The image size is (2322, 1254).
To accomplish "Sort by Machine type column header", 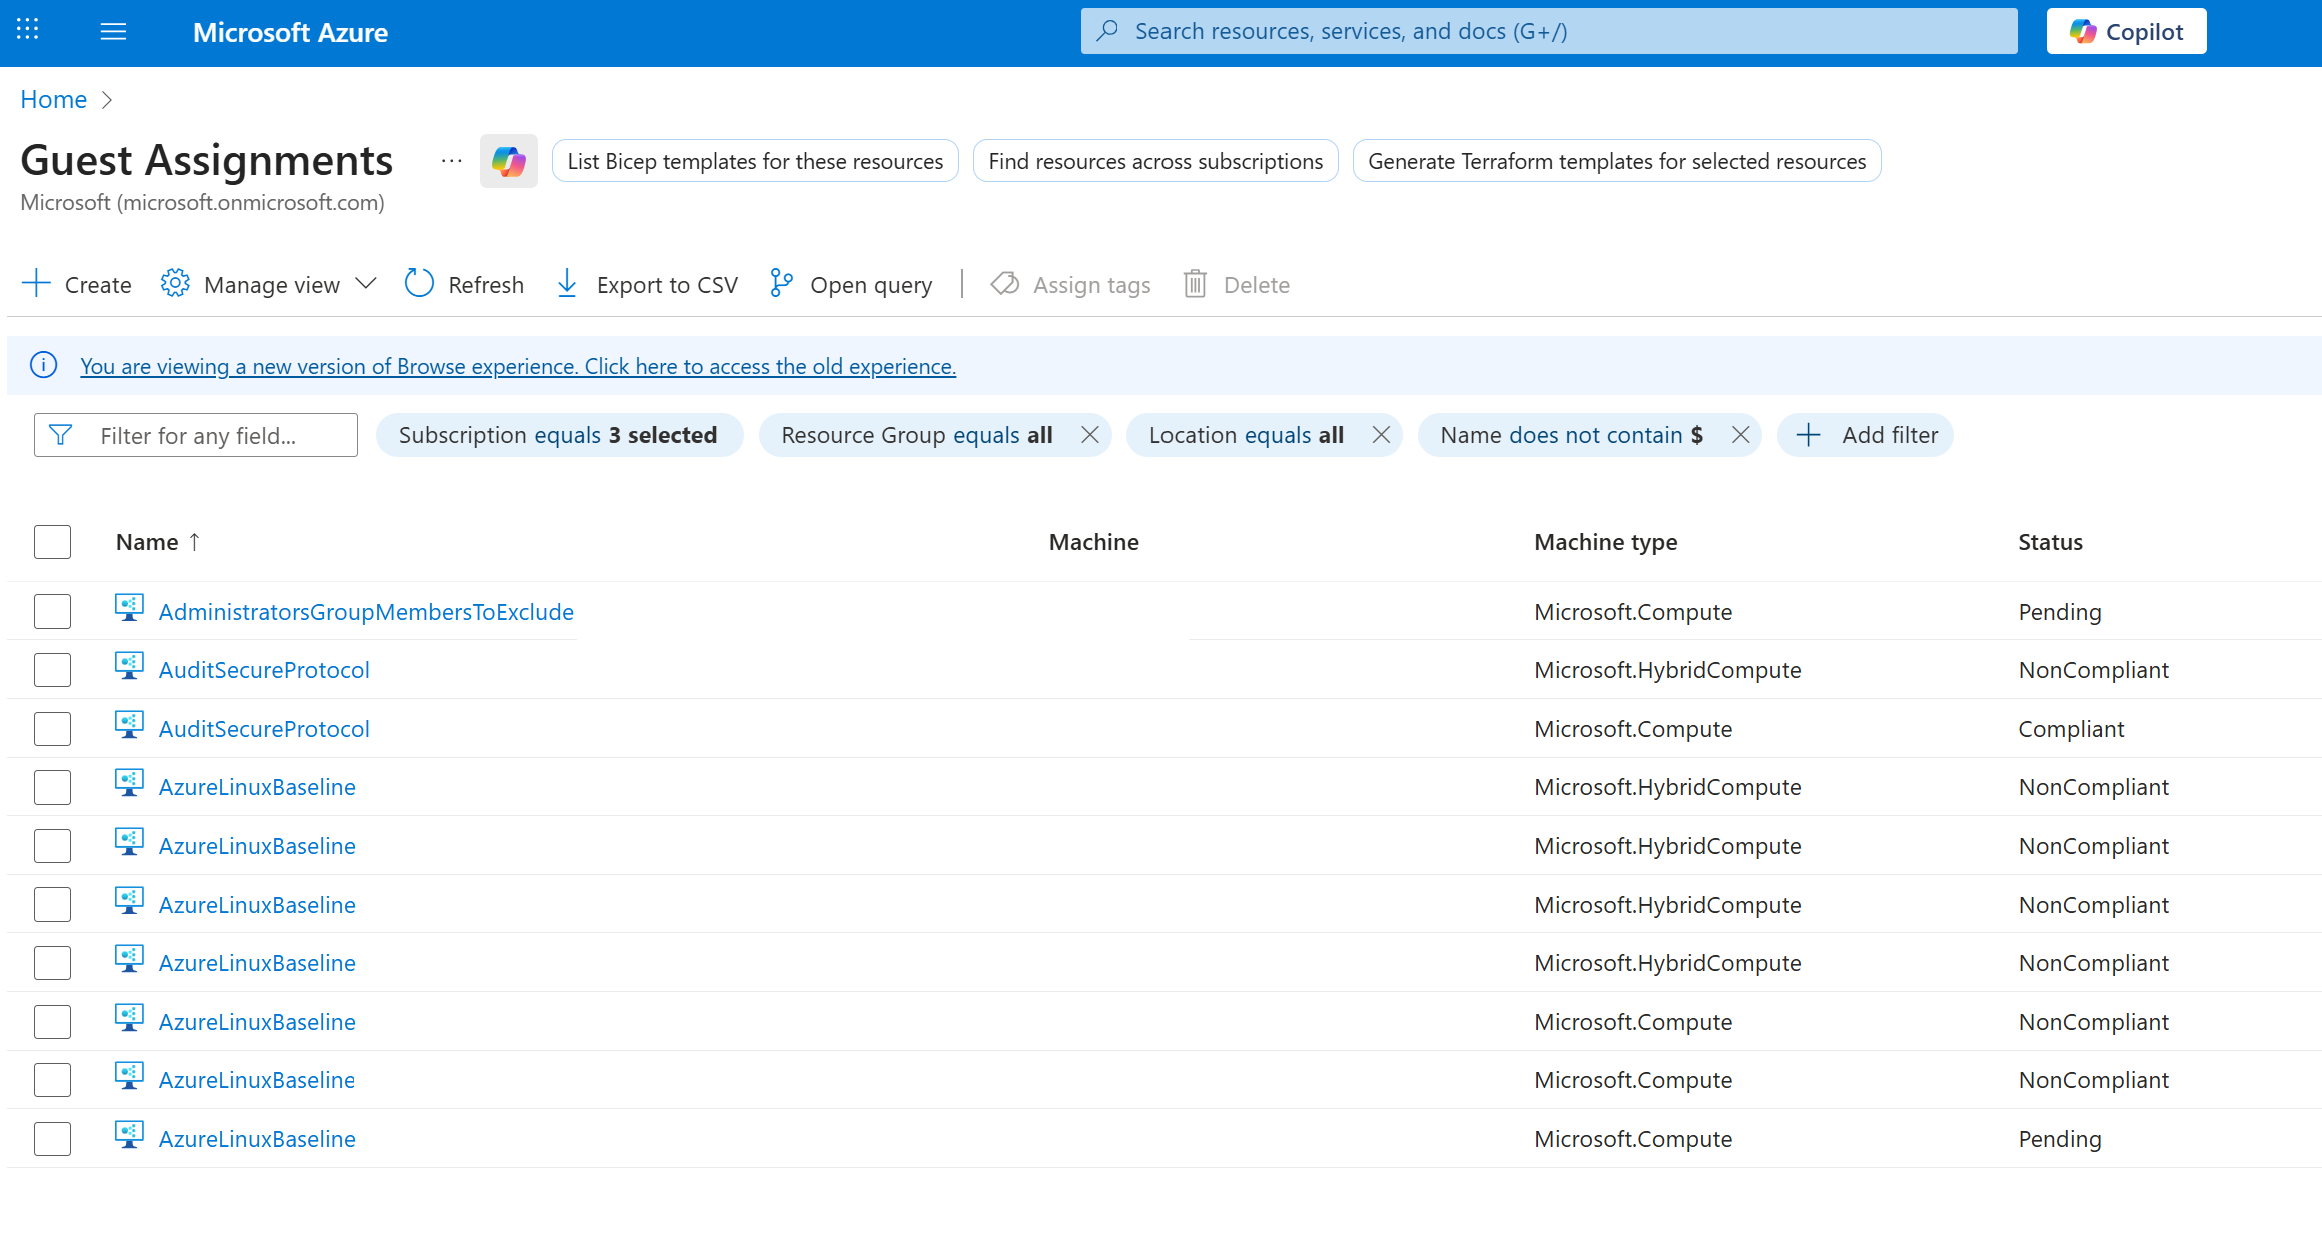I will pos(1606,542).
